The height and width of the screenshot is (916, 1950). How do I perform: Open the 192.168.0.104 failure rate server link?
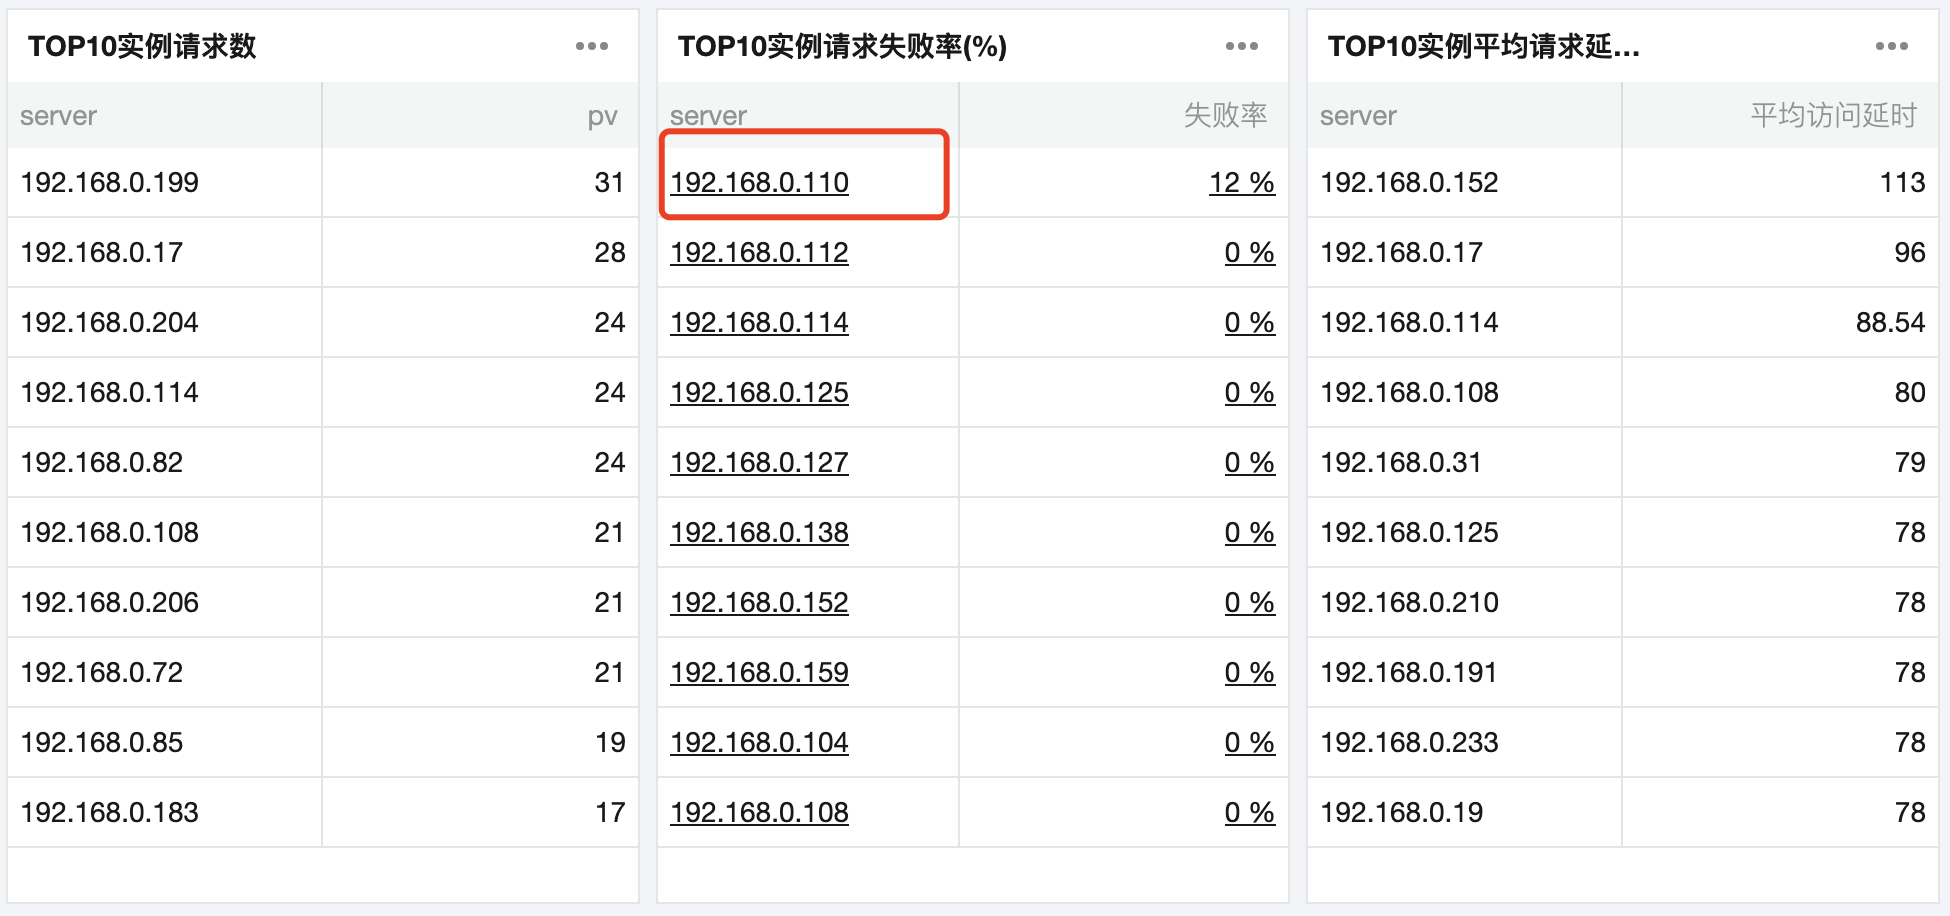point(759,743)
